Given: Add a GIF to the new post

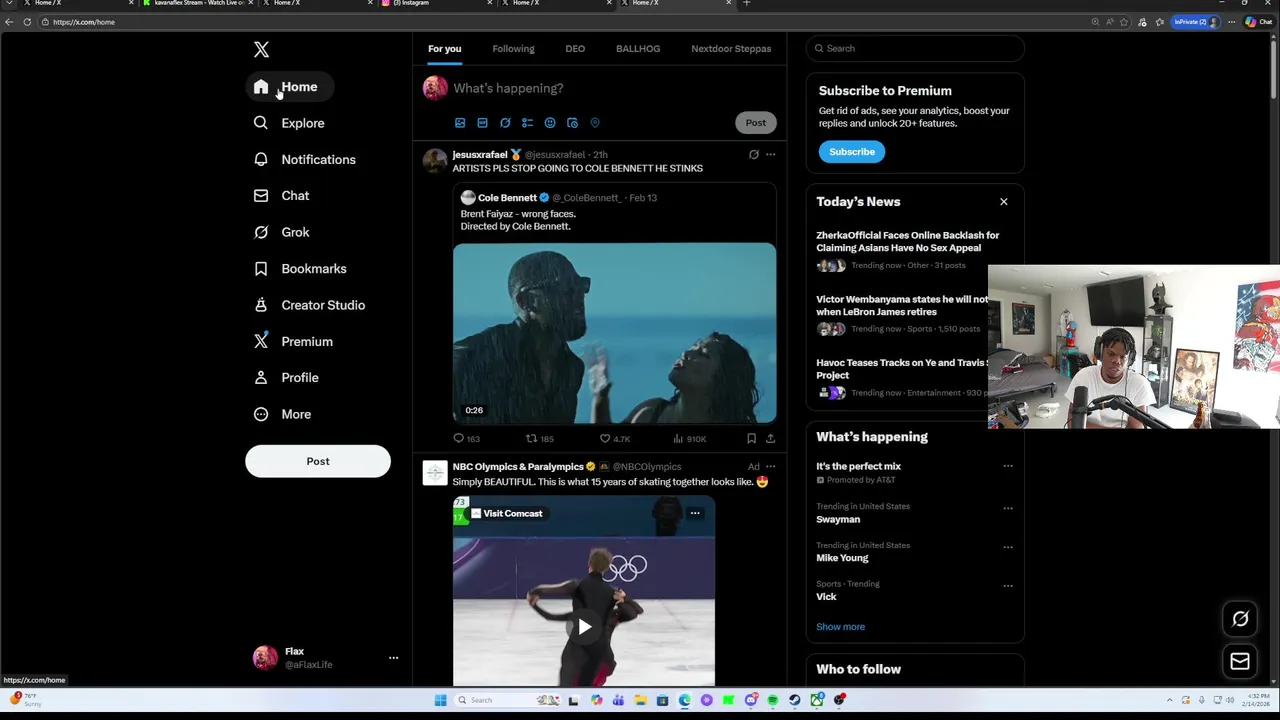Looking at the screenshot, I should pos(482,123).
